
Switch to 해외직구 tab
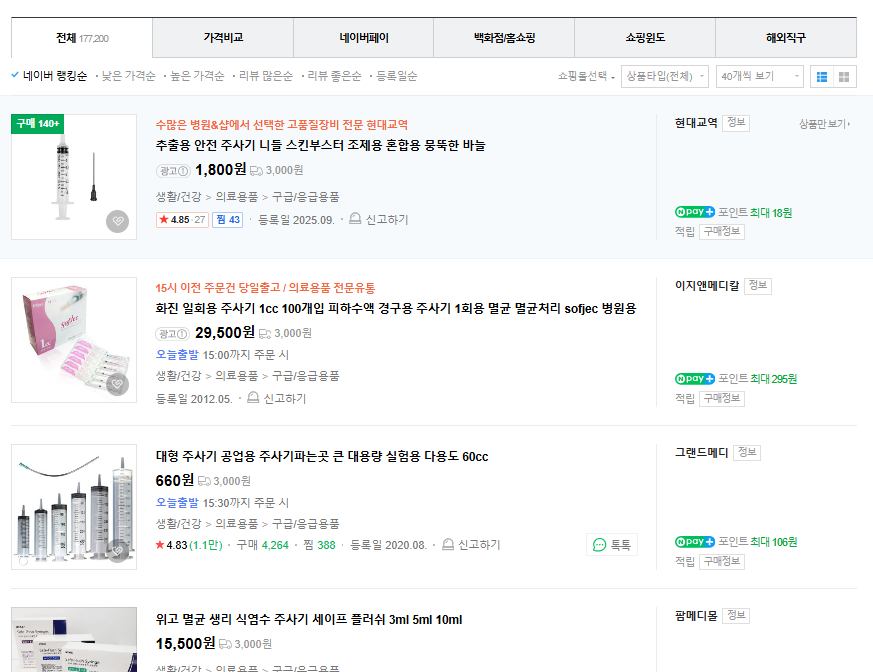coord(785,38)
